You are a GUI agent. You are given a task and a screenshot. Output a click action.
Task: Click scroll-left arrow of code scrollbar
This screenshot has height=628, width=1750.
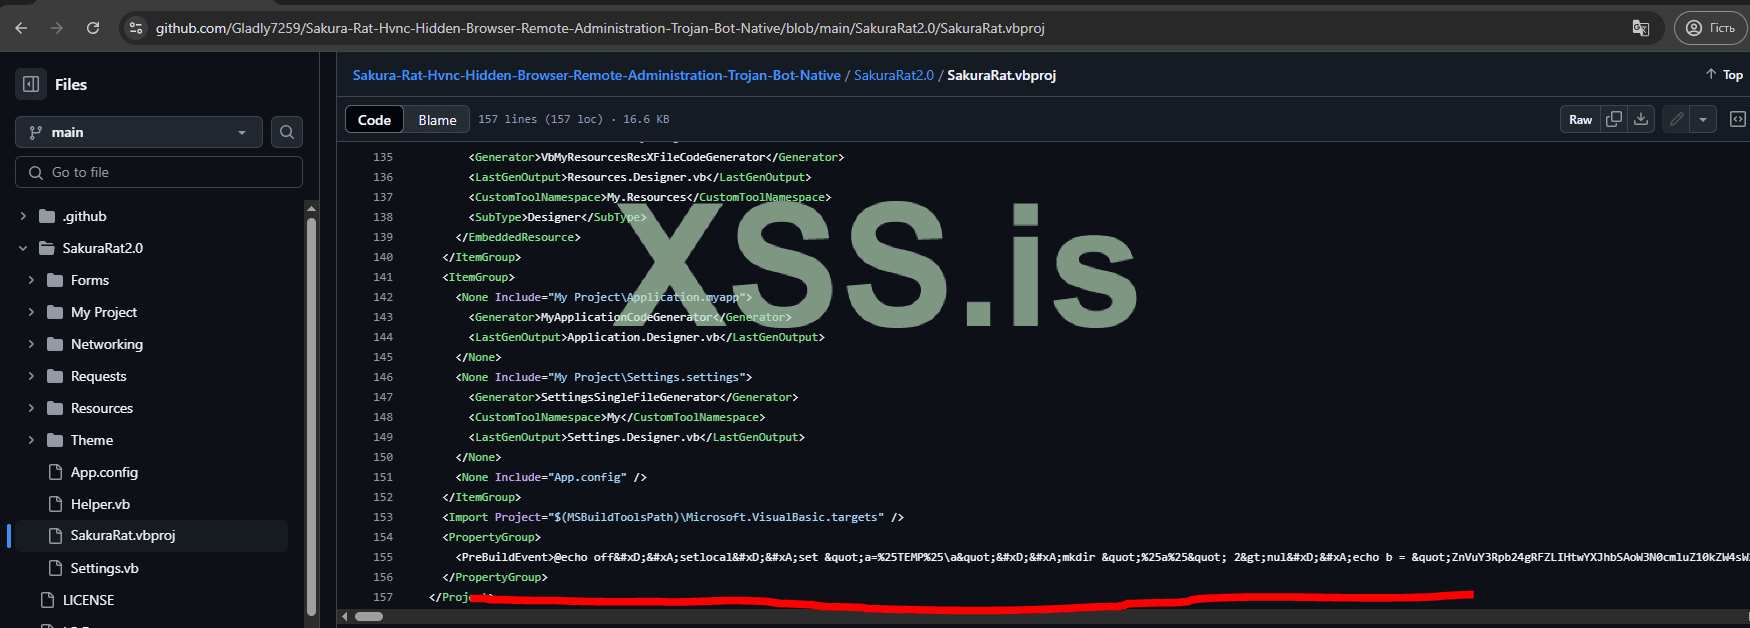pyautogui.click(x=345, y=616)
